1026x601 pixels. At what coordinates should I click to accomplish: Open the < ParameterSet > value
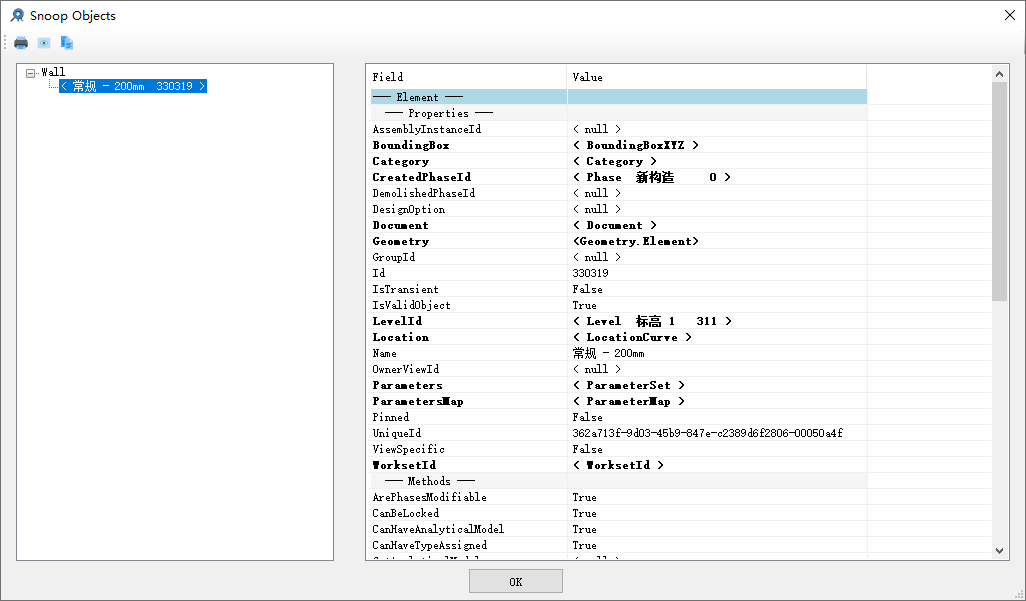pyautogui.click(x=629, y=386)
